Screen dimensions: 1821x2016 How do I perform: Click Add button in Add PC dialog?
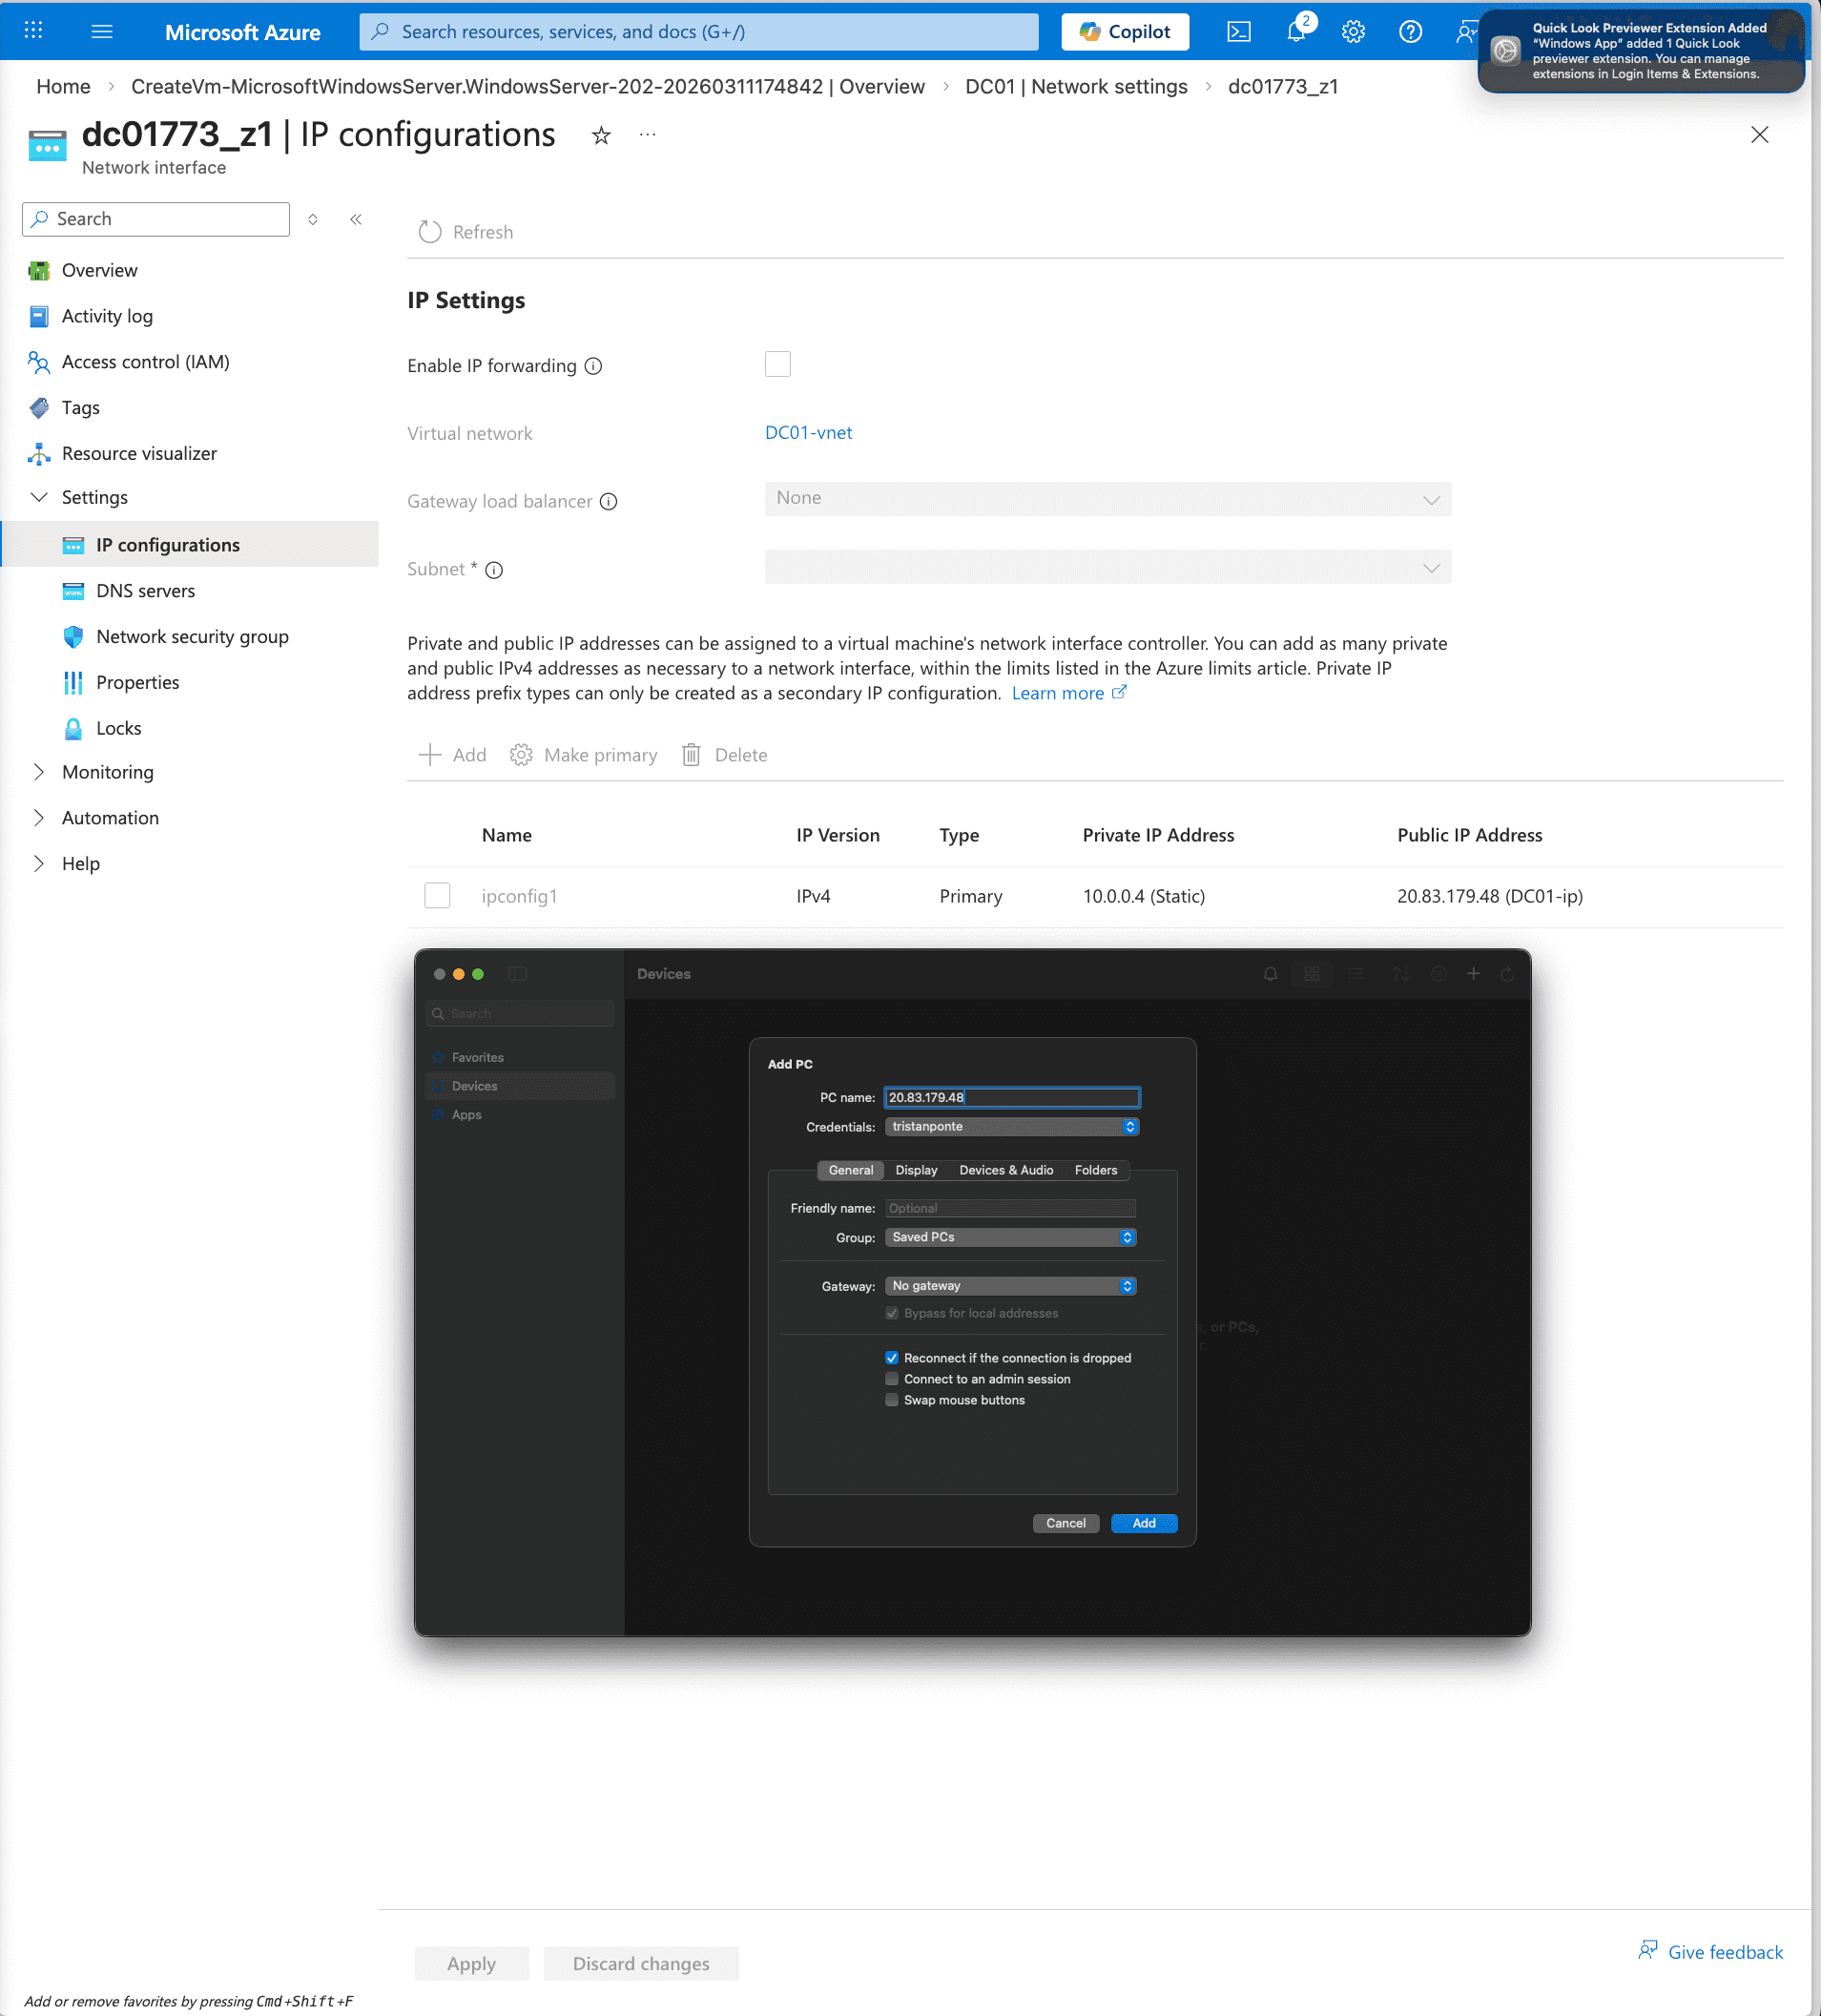tap(1144, 1523)
